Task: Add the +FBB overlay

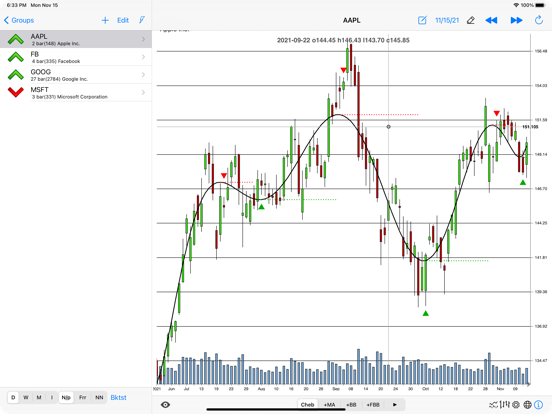Action: pyautogui.click(x=373, y=404)
